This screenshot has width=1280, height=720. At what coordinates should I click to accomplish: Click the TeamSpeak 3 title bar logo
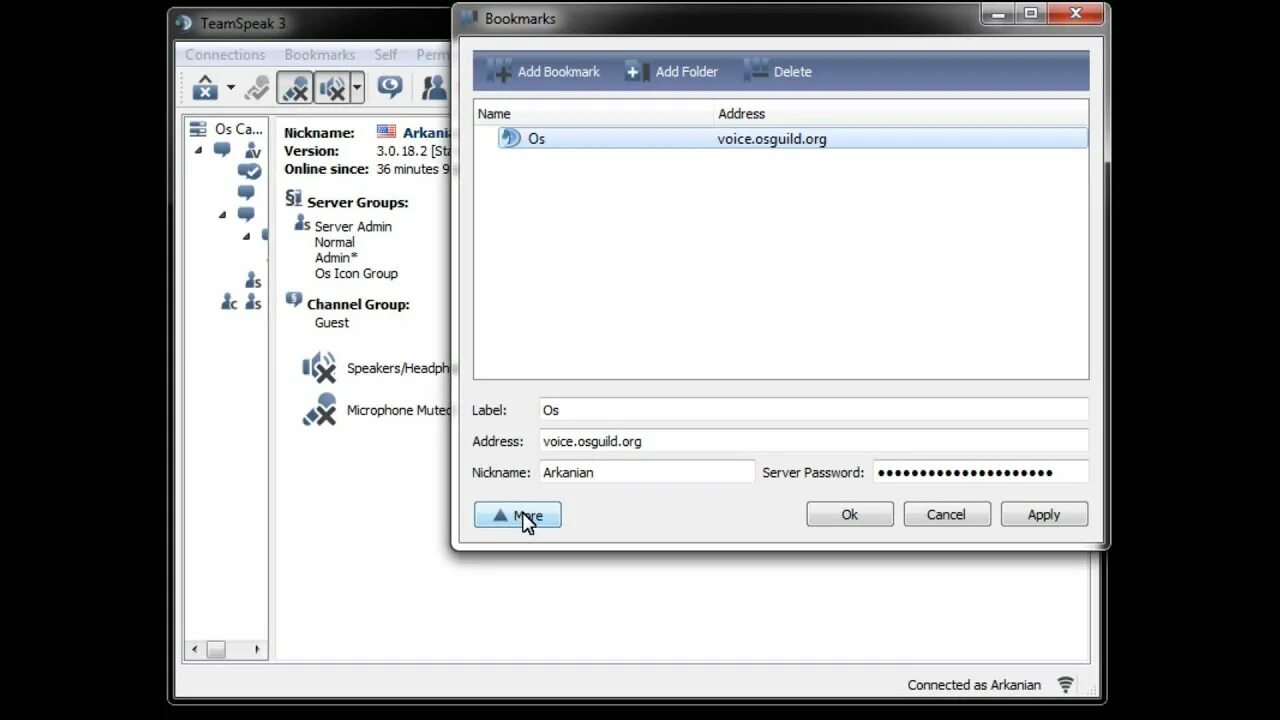pos(183,23)
